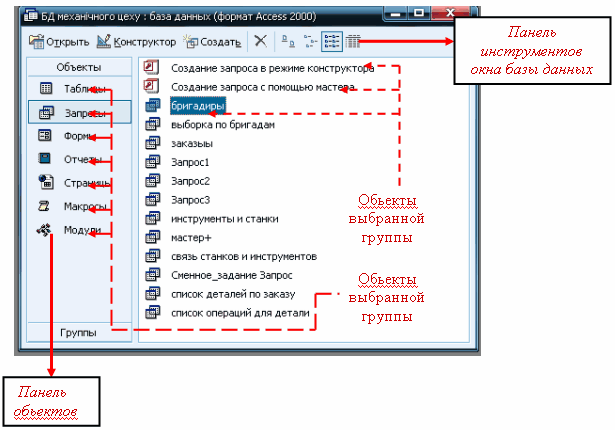
Task: Open the Страницы objects group
Action: click(78, 183)
